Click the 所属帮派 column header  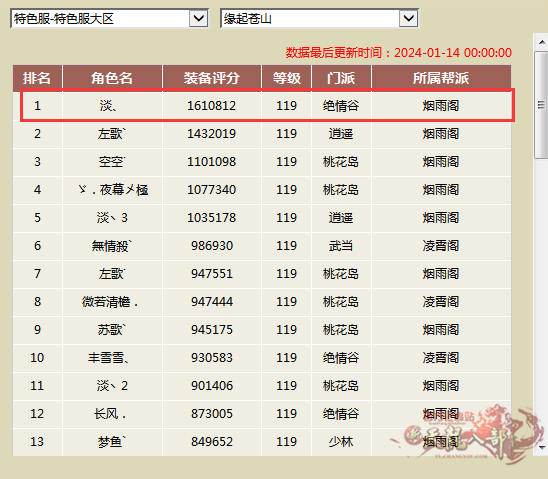coord(441,78)
